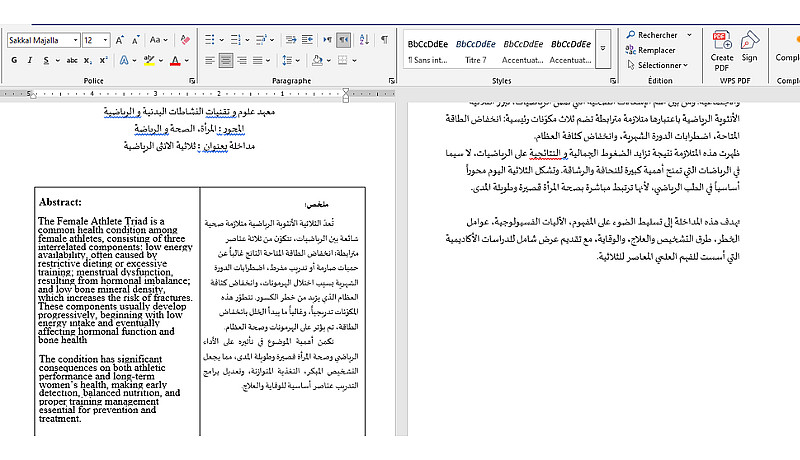The width and height of the screenshot is (800, 460).
Task: Decrease the font size with the shrink button
Action: click(x=135, y=40)
